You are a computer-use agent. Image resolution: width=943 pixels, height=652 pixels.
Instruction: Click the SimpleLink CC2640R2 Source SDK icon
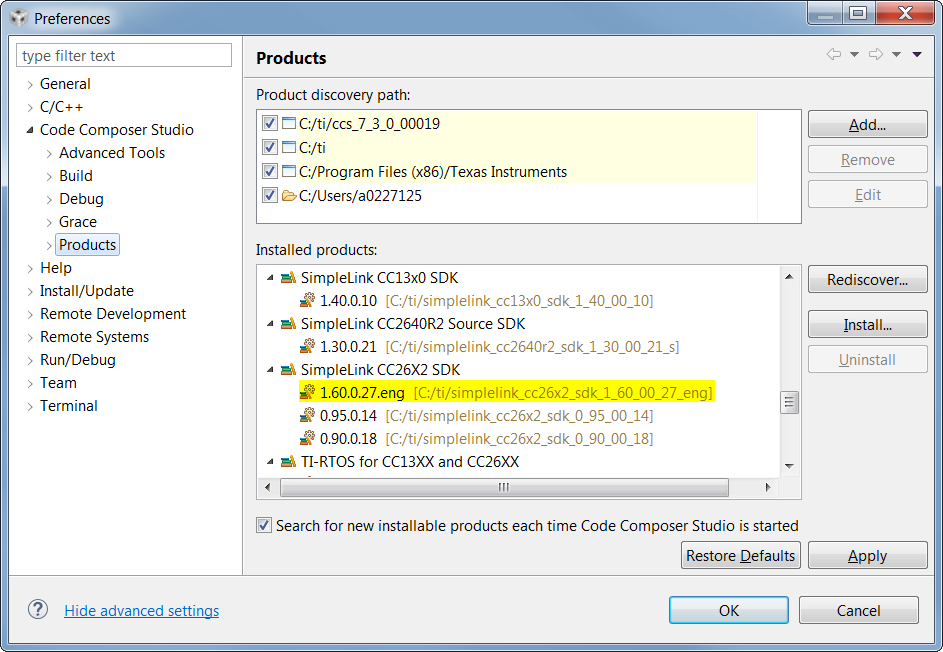288,324
